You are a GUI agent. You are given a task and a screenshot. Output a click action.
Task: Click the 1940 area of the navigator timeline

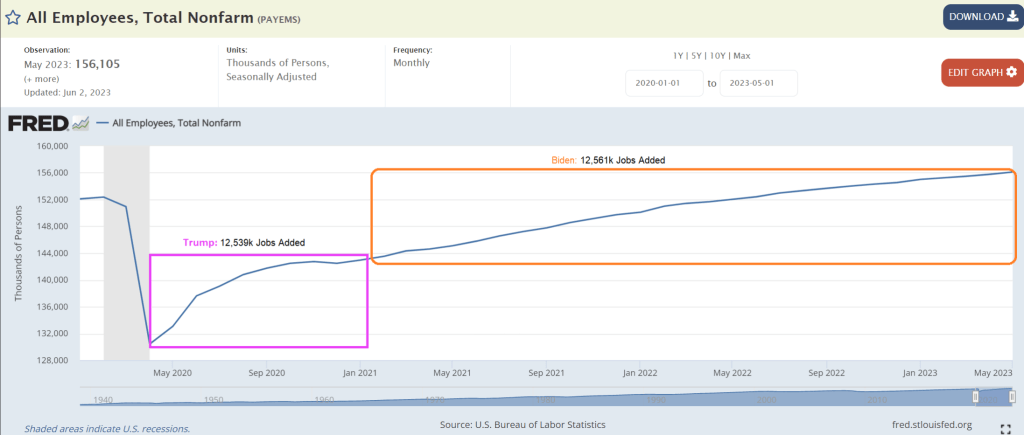[102, 399]
